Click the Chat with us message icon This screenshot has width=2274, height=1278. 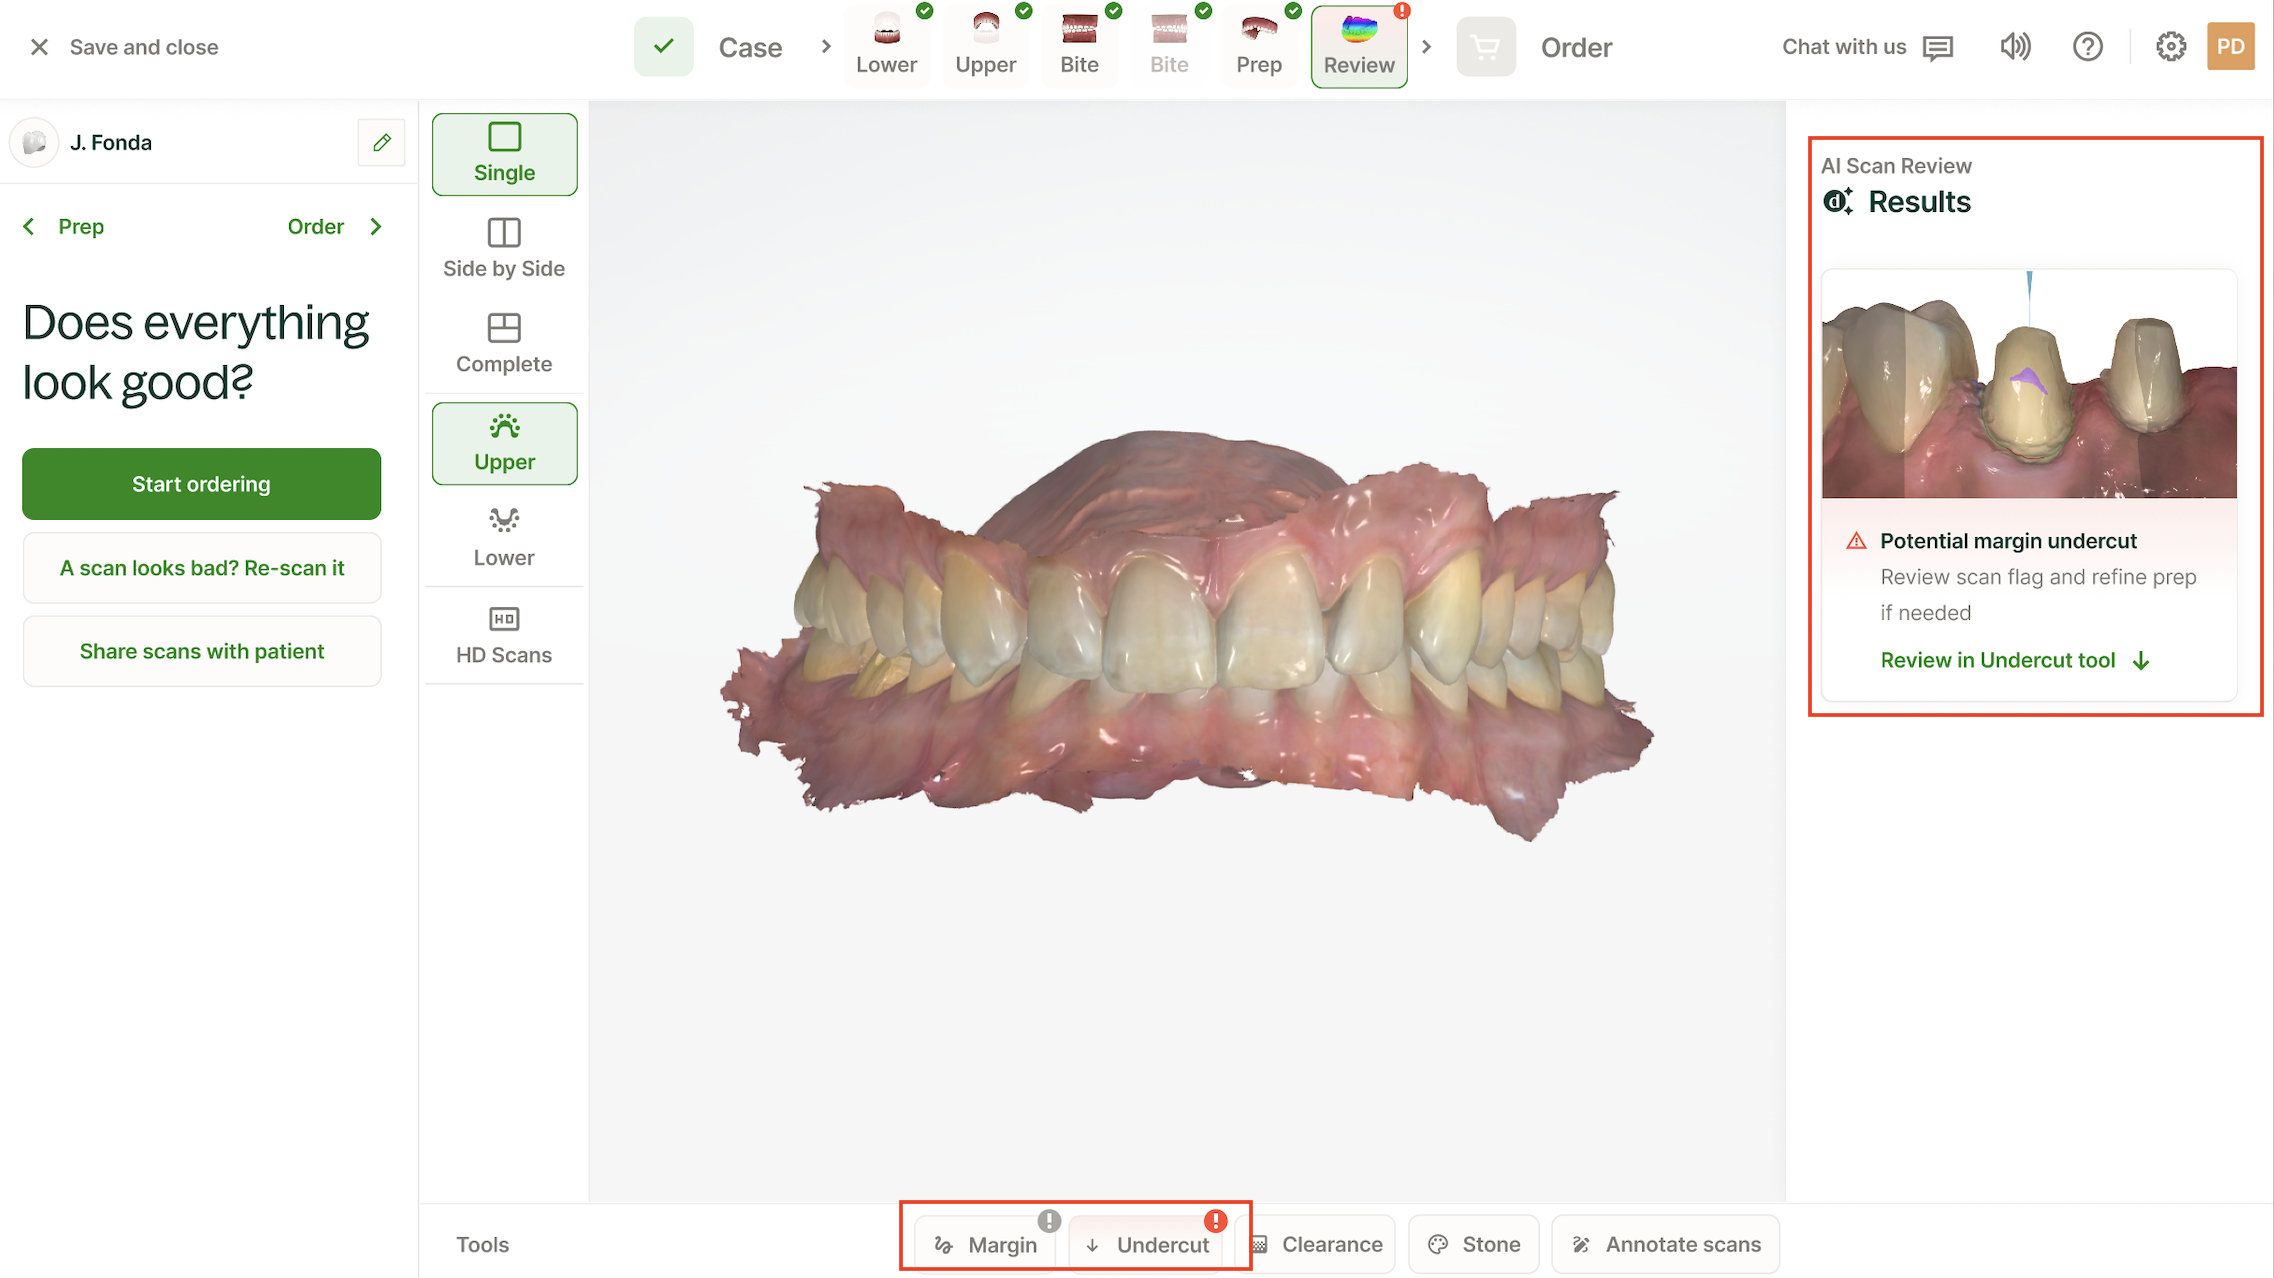point(1937,48)
